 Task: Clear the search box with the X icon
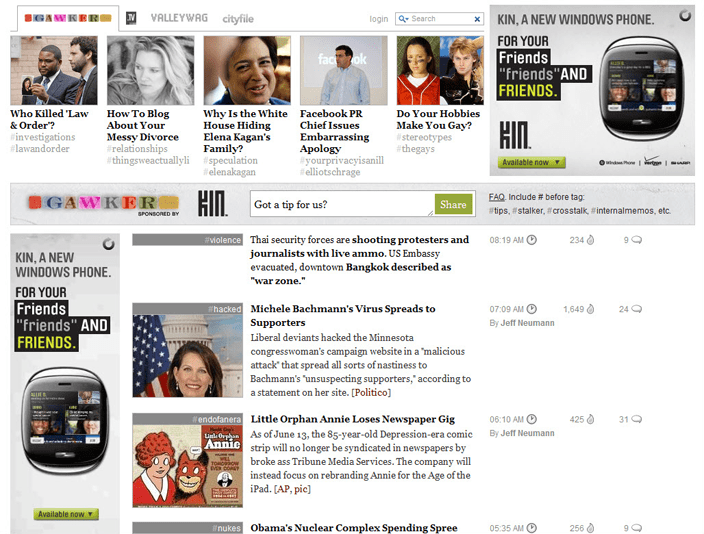tap(477, 19)
